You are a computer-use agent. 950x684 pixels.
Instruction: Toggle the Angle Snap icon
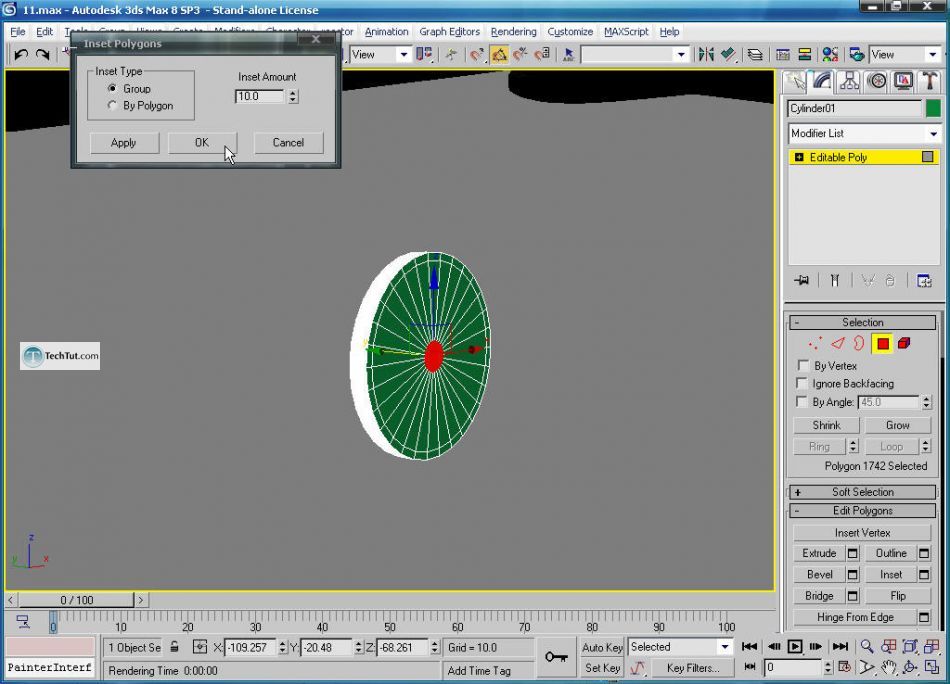tap(499, 54)
